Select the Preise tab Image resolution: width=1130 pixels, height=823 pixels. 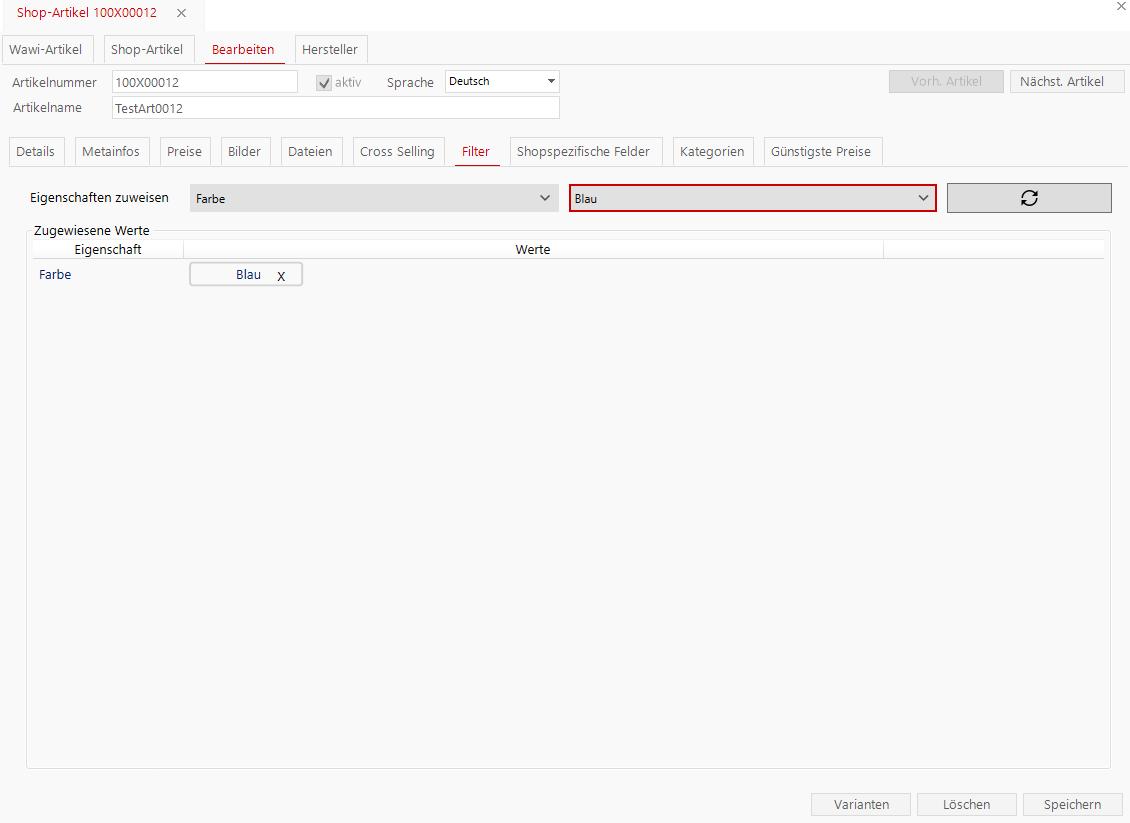click(184, 151)
